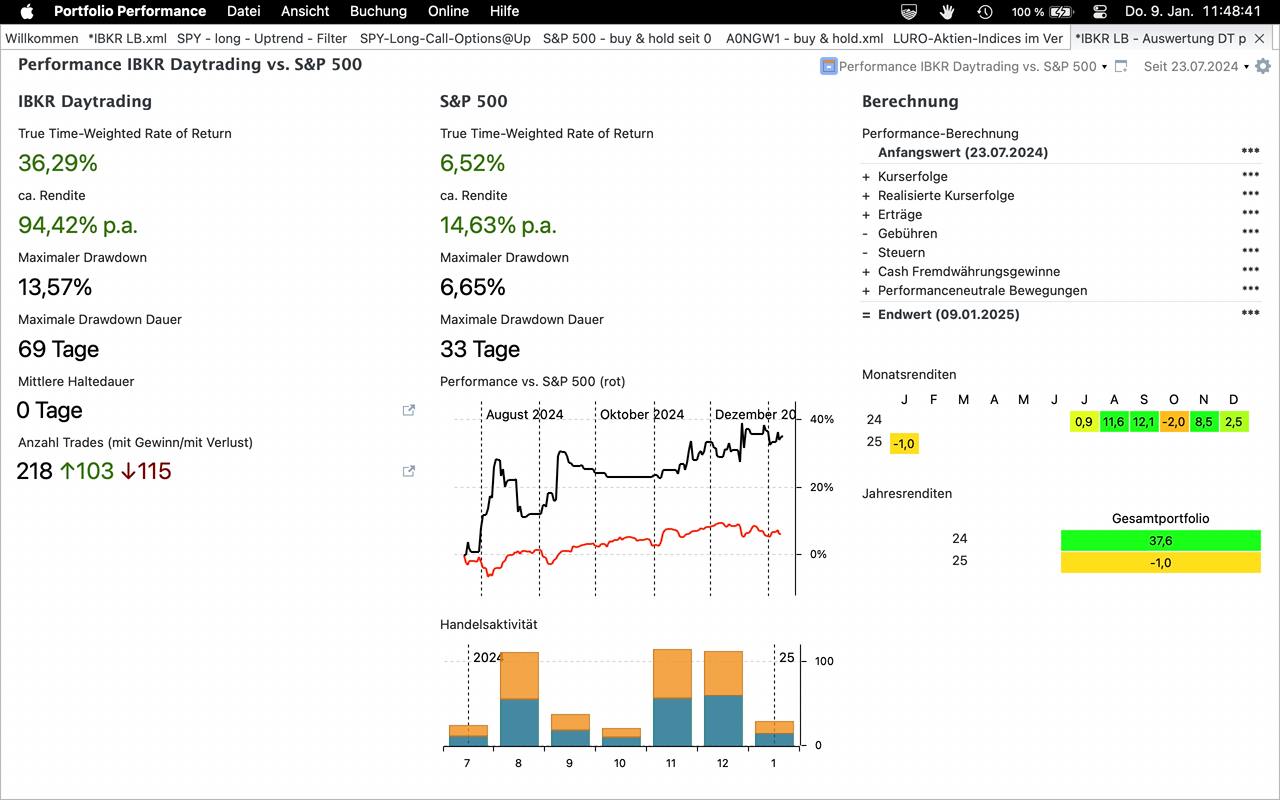The width and height of the screenshot is (1280, 800).
Task: Click the November 8,5 monthly return cell
Action: (x=1204, y=422)
